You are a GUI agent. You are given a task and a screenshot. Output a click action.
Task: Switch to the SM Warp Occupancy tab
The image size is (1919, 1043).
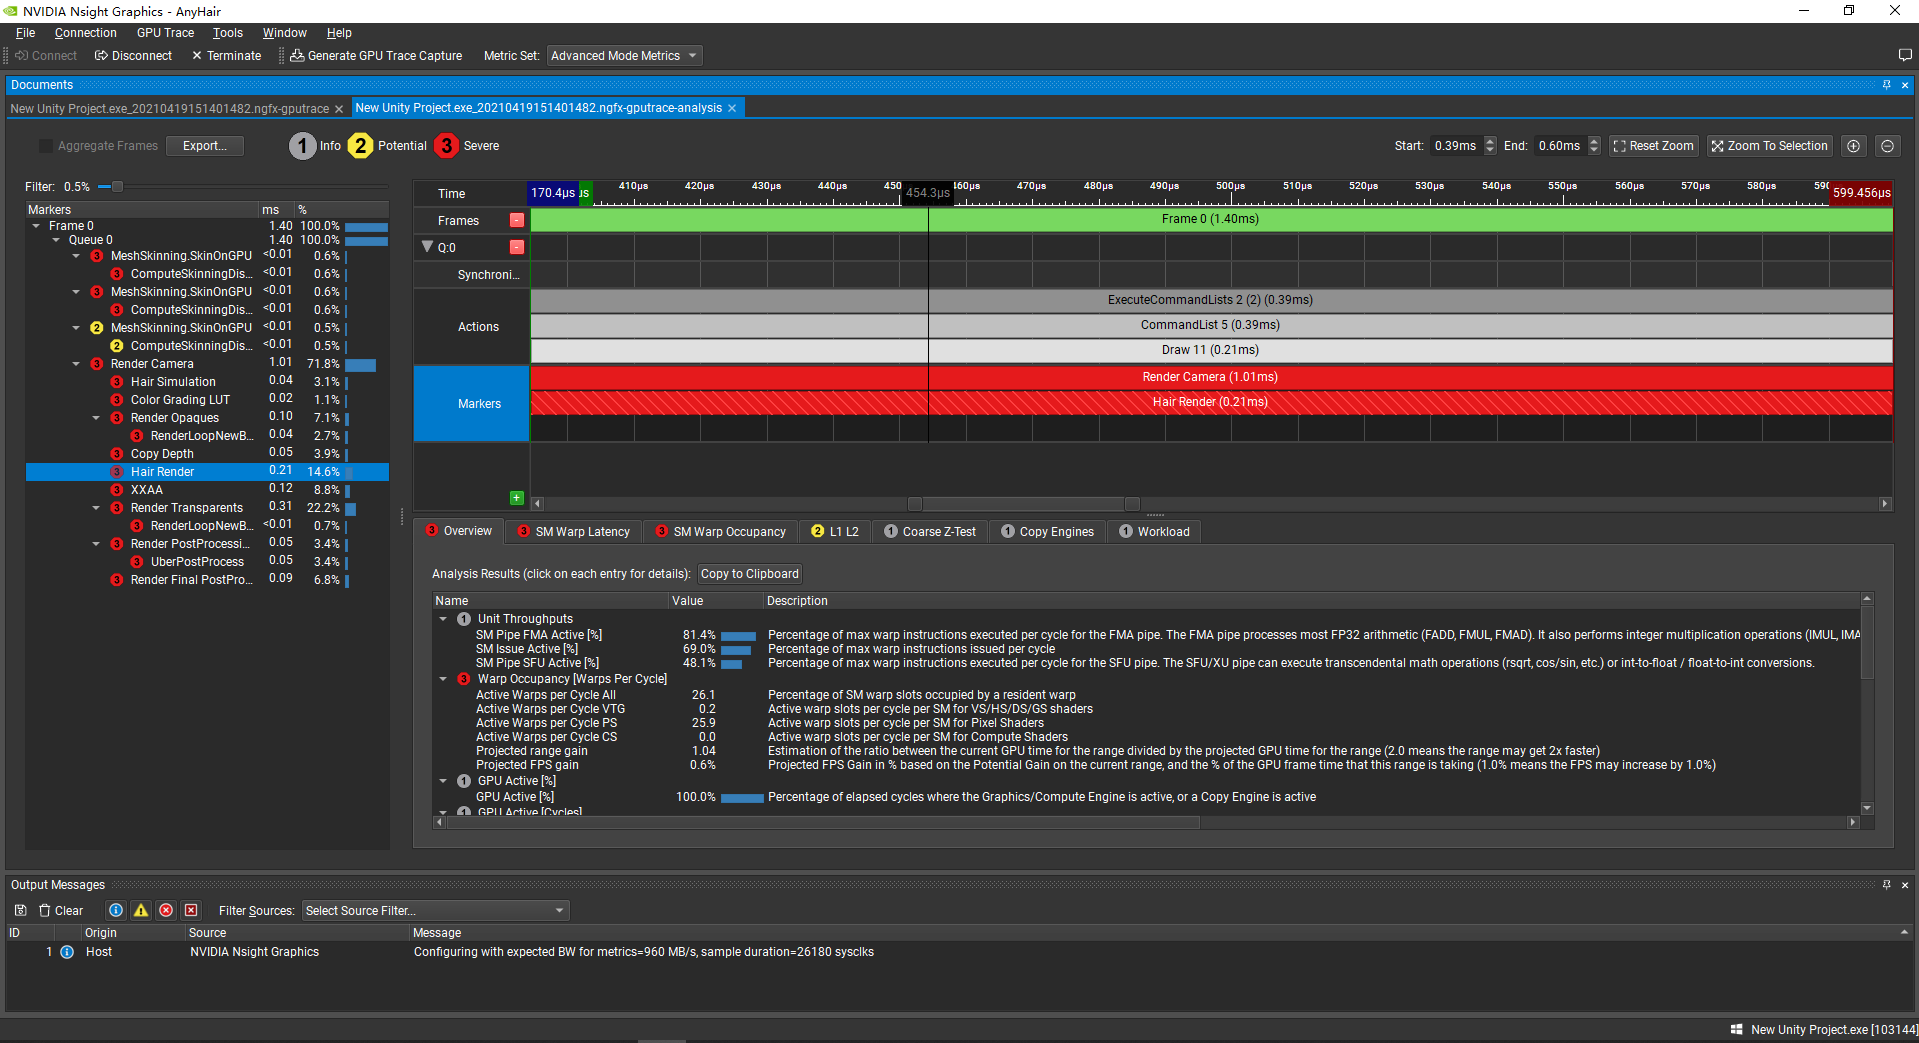pyautogui.click(x=720, y=532)
